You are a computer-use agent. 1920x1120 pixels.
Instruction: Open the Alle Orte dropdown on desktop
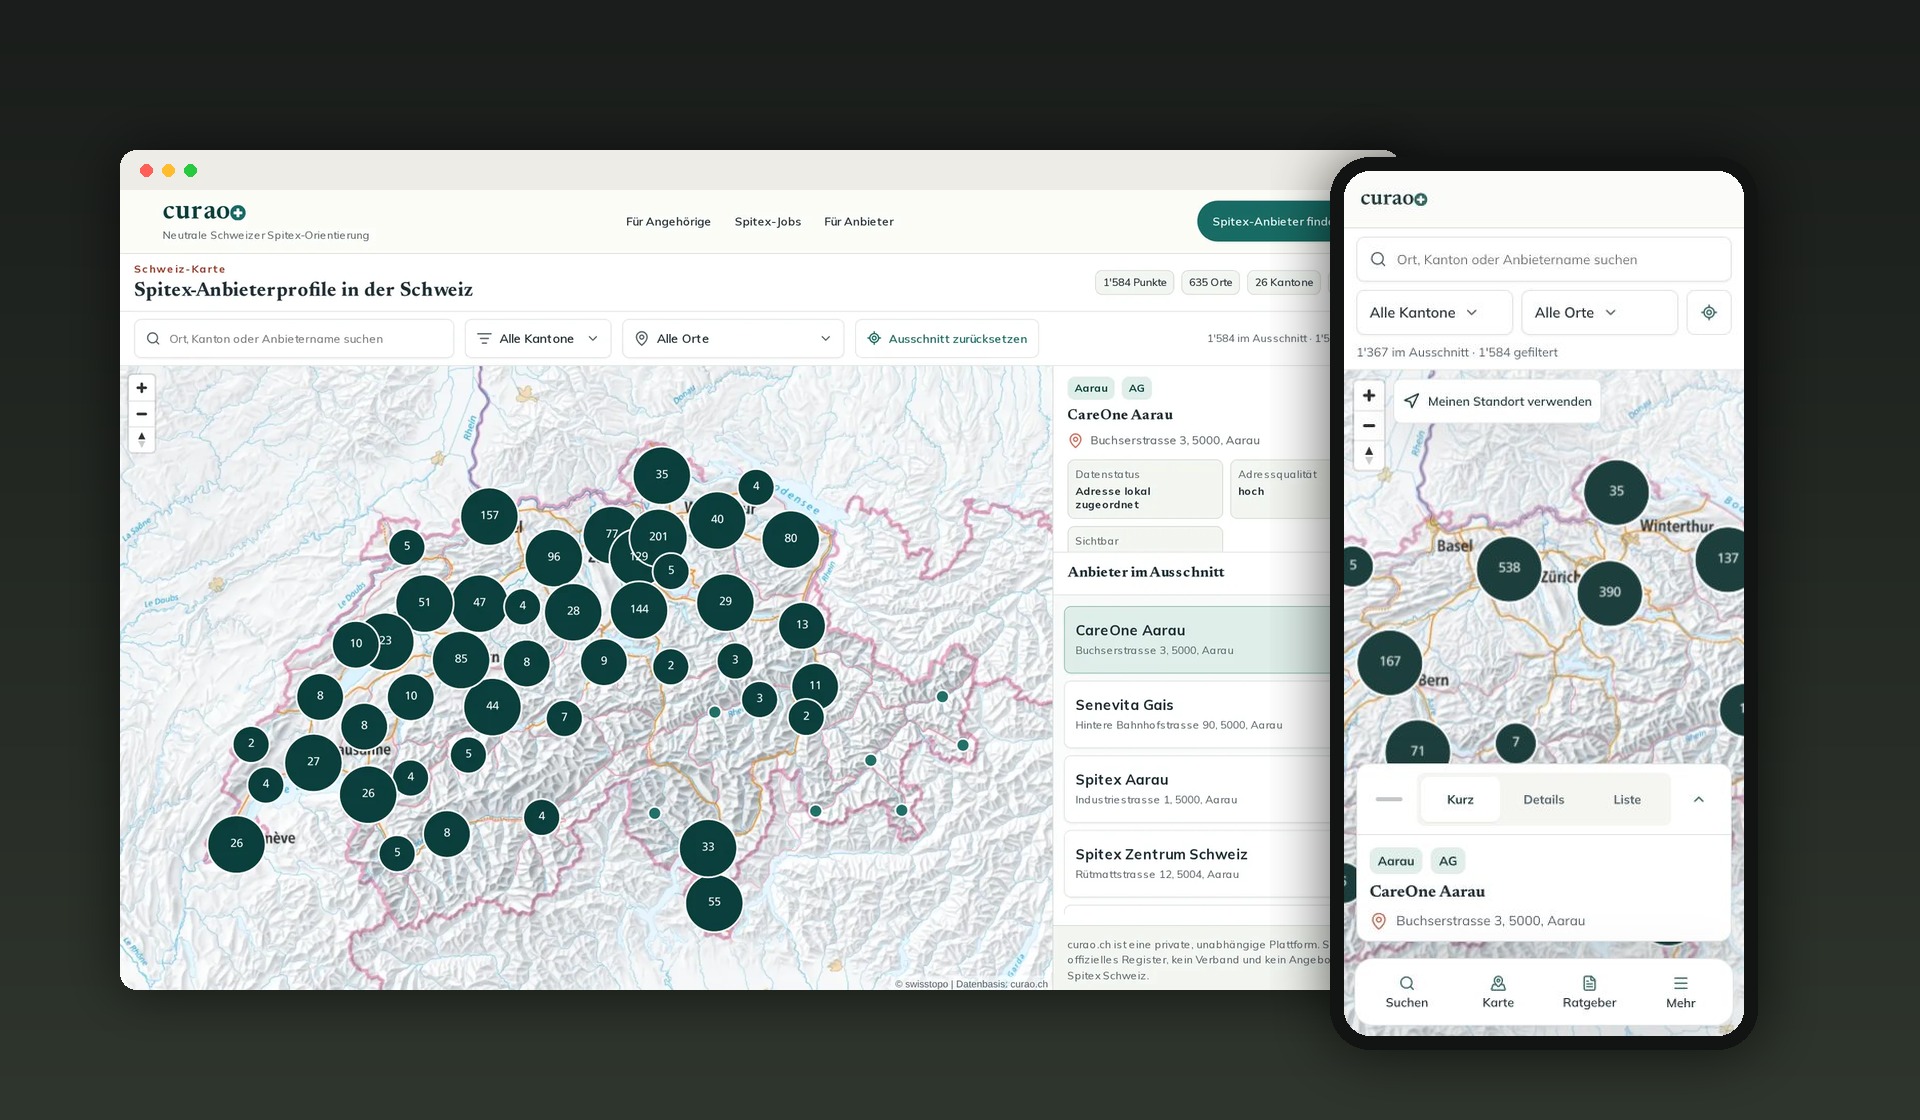[733, 339]
